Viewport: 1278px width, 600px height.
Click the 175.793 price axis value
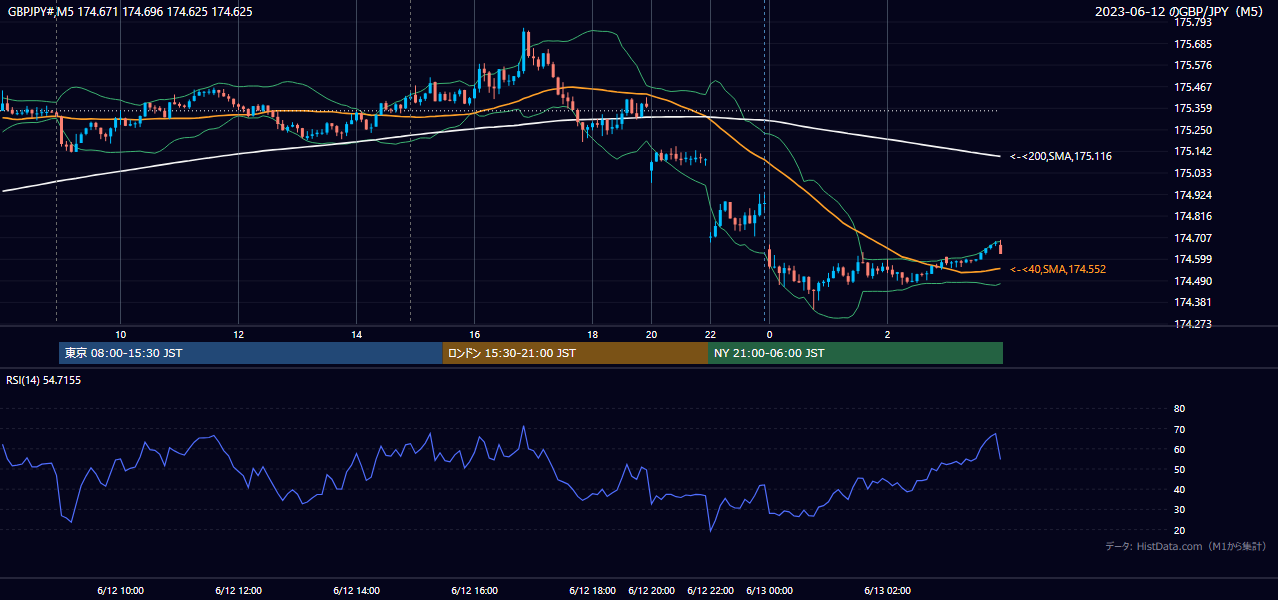click(1192, 22)
